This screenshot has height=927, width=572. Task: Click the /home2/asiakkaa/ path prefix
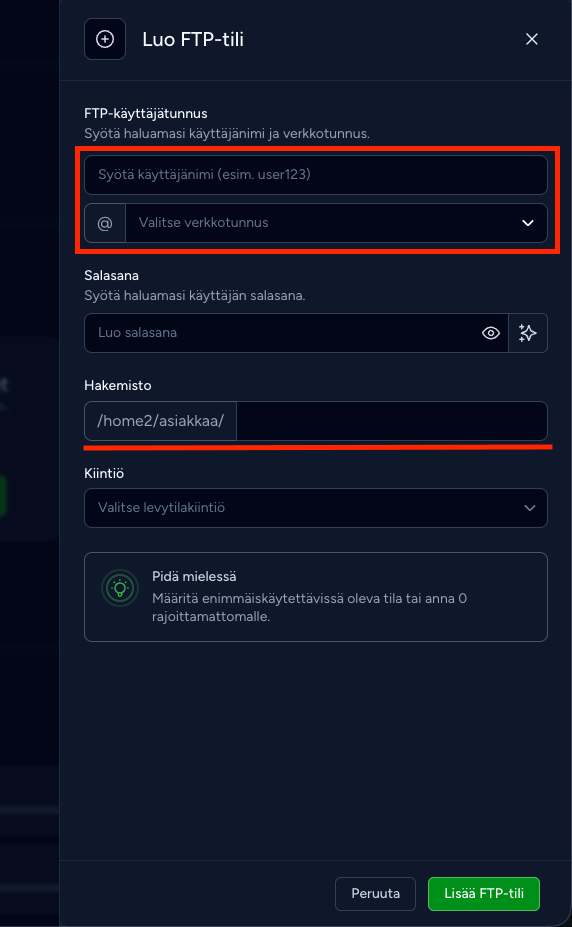point(161,422)
